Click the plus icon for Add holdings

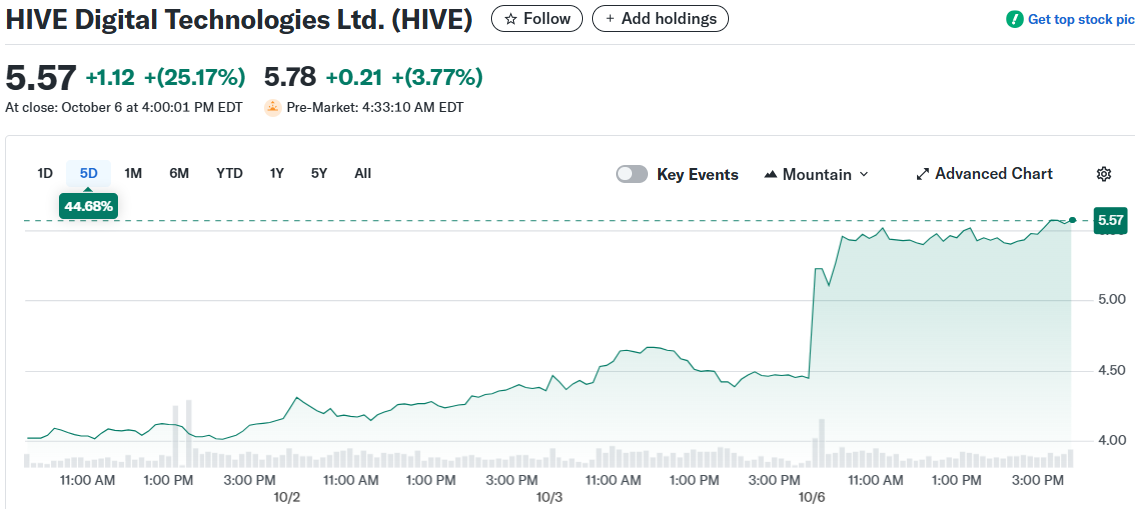point(610,19)
